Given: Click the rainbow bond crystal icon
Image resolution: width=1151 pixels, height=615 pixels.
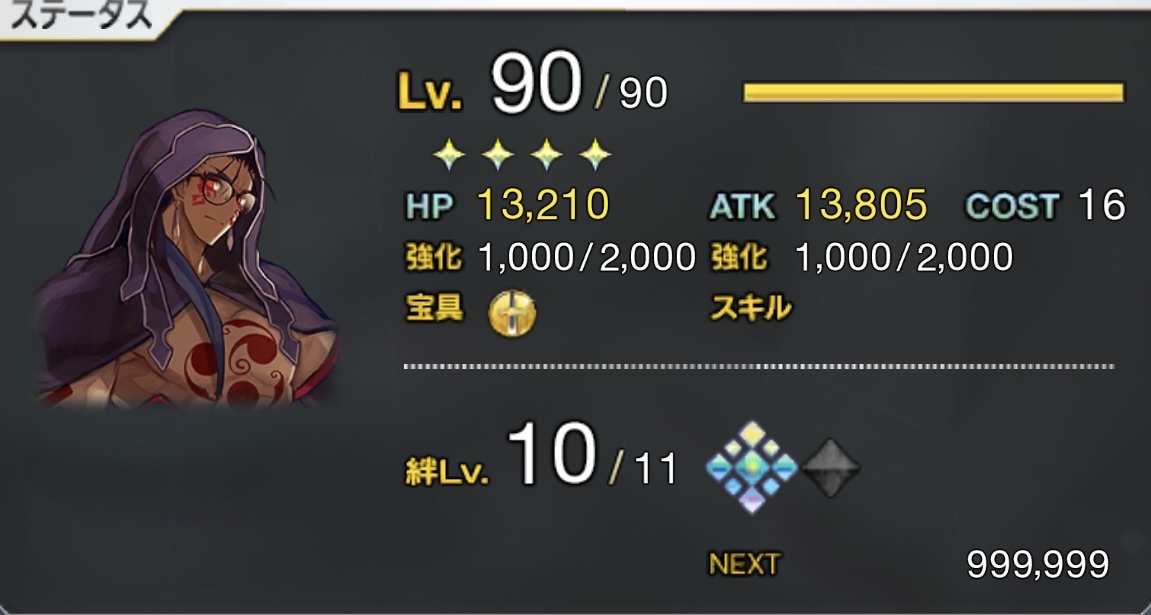Looking at the screenshot, I should (752, 467).
